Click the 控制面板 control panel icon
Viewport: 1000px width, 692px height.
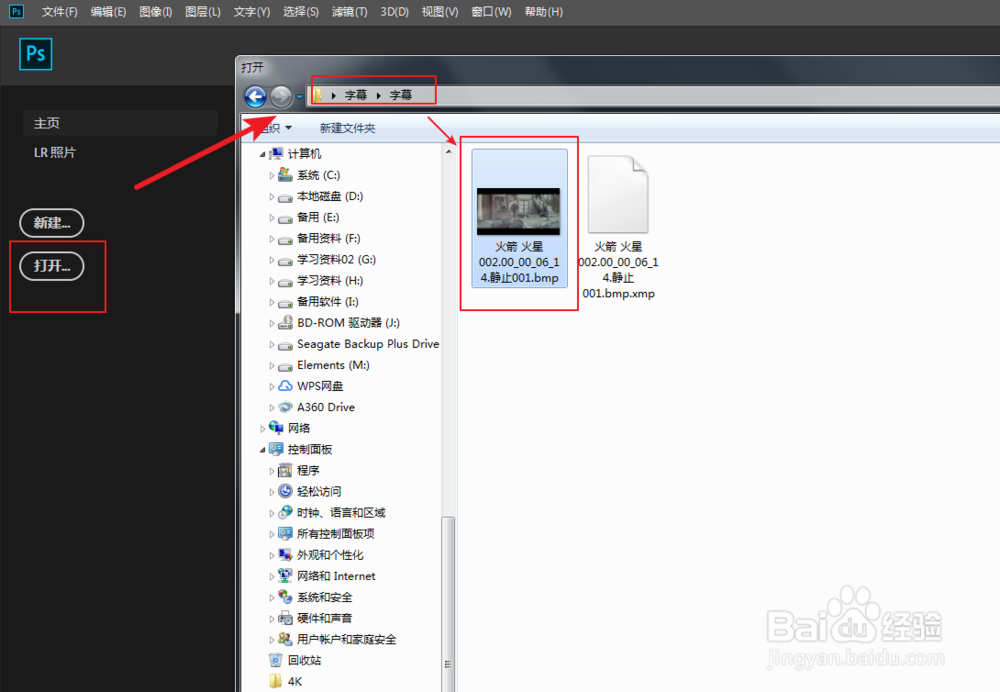click(x=276, y=449)
